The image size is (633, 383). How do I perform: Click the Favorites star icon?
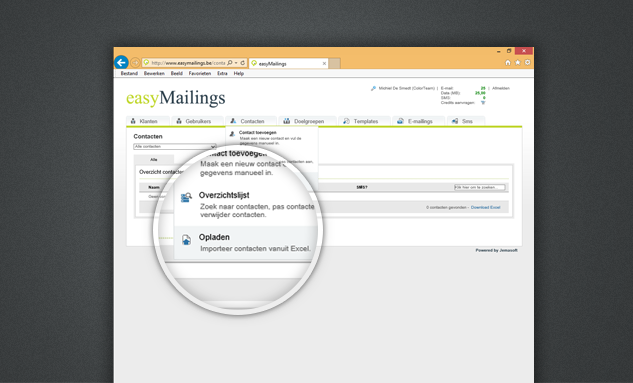(518, 63)
